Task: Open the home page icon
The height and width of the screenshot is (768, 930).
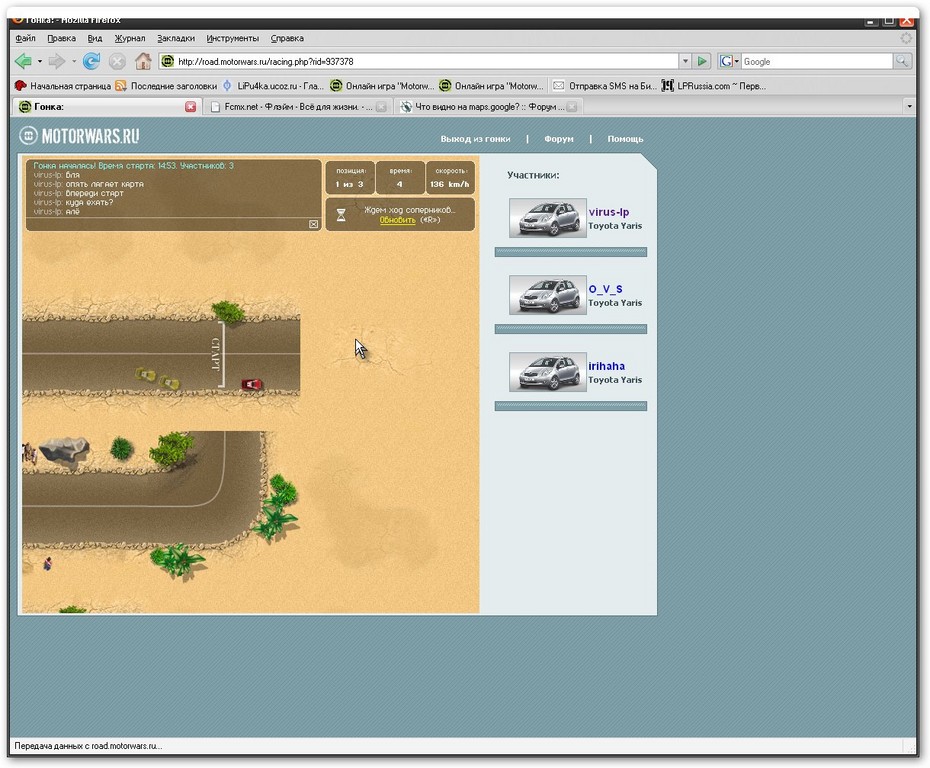Action: point(143,61)
